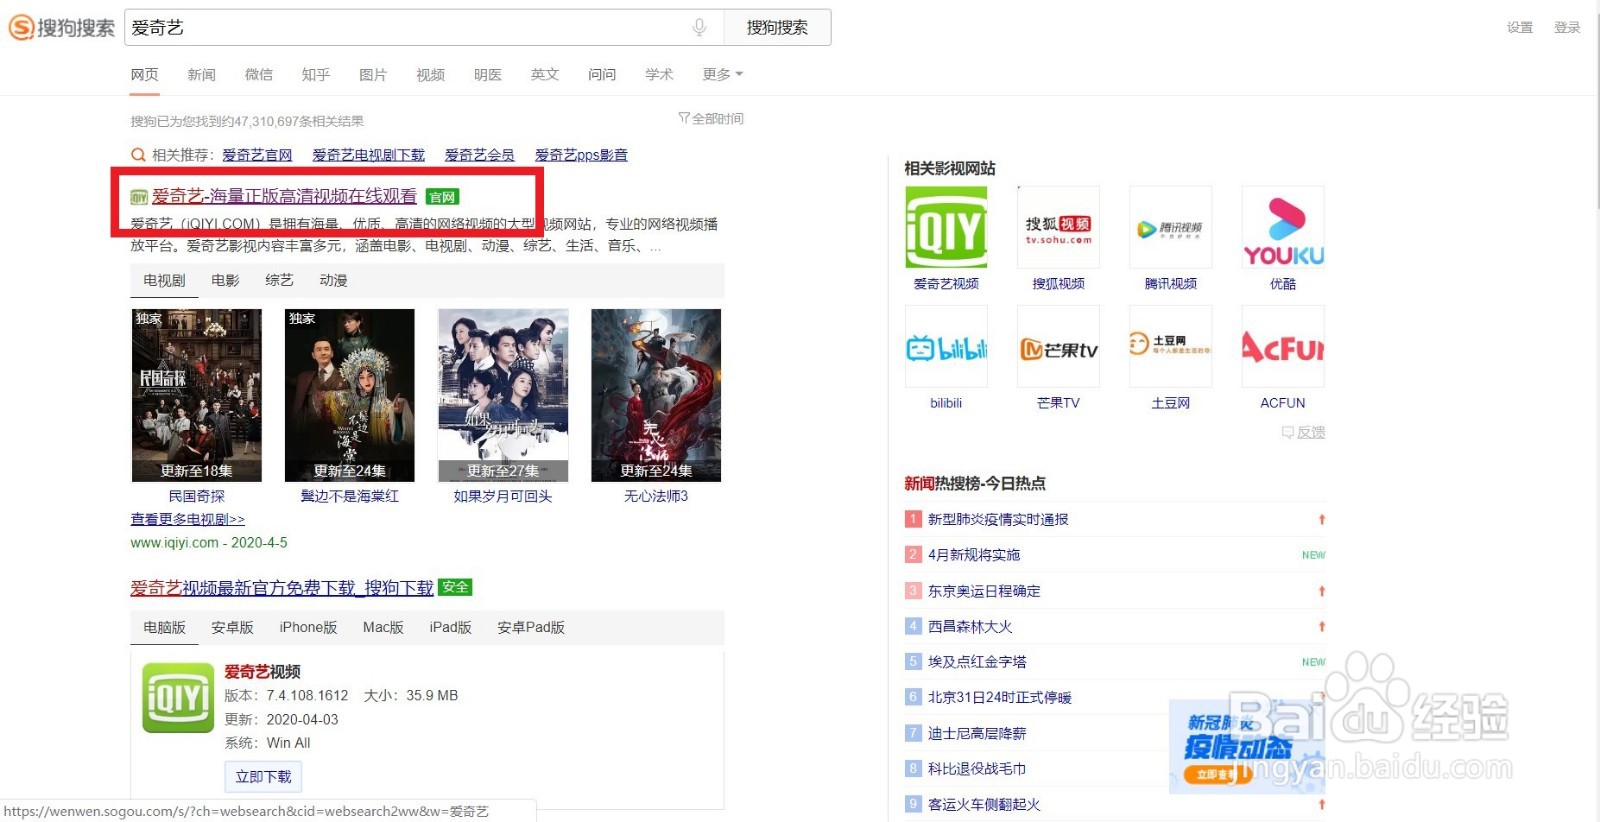Switch to the 图片 search tab
The width and height of the screenshot is (1600, 822).
tap(372, 74)
